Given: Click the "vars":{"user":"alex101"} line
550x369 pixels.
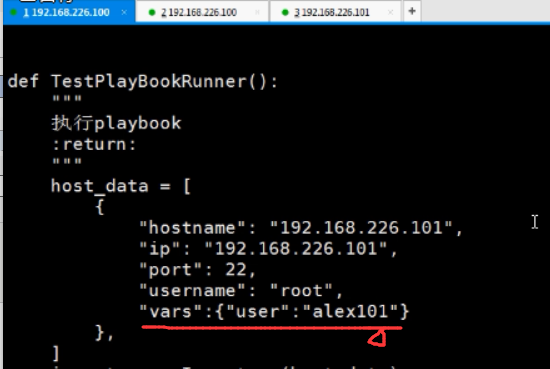Looking at the screenshot, I should (274, 311).
